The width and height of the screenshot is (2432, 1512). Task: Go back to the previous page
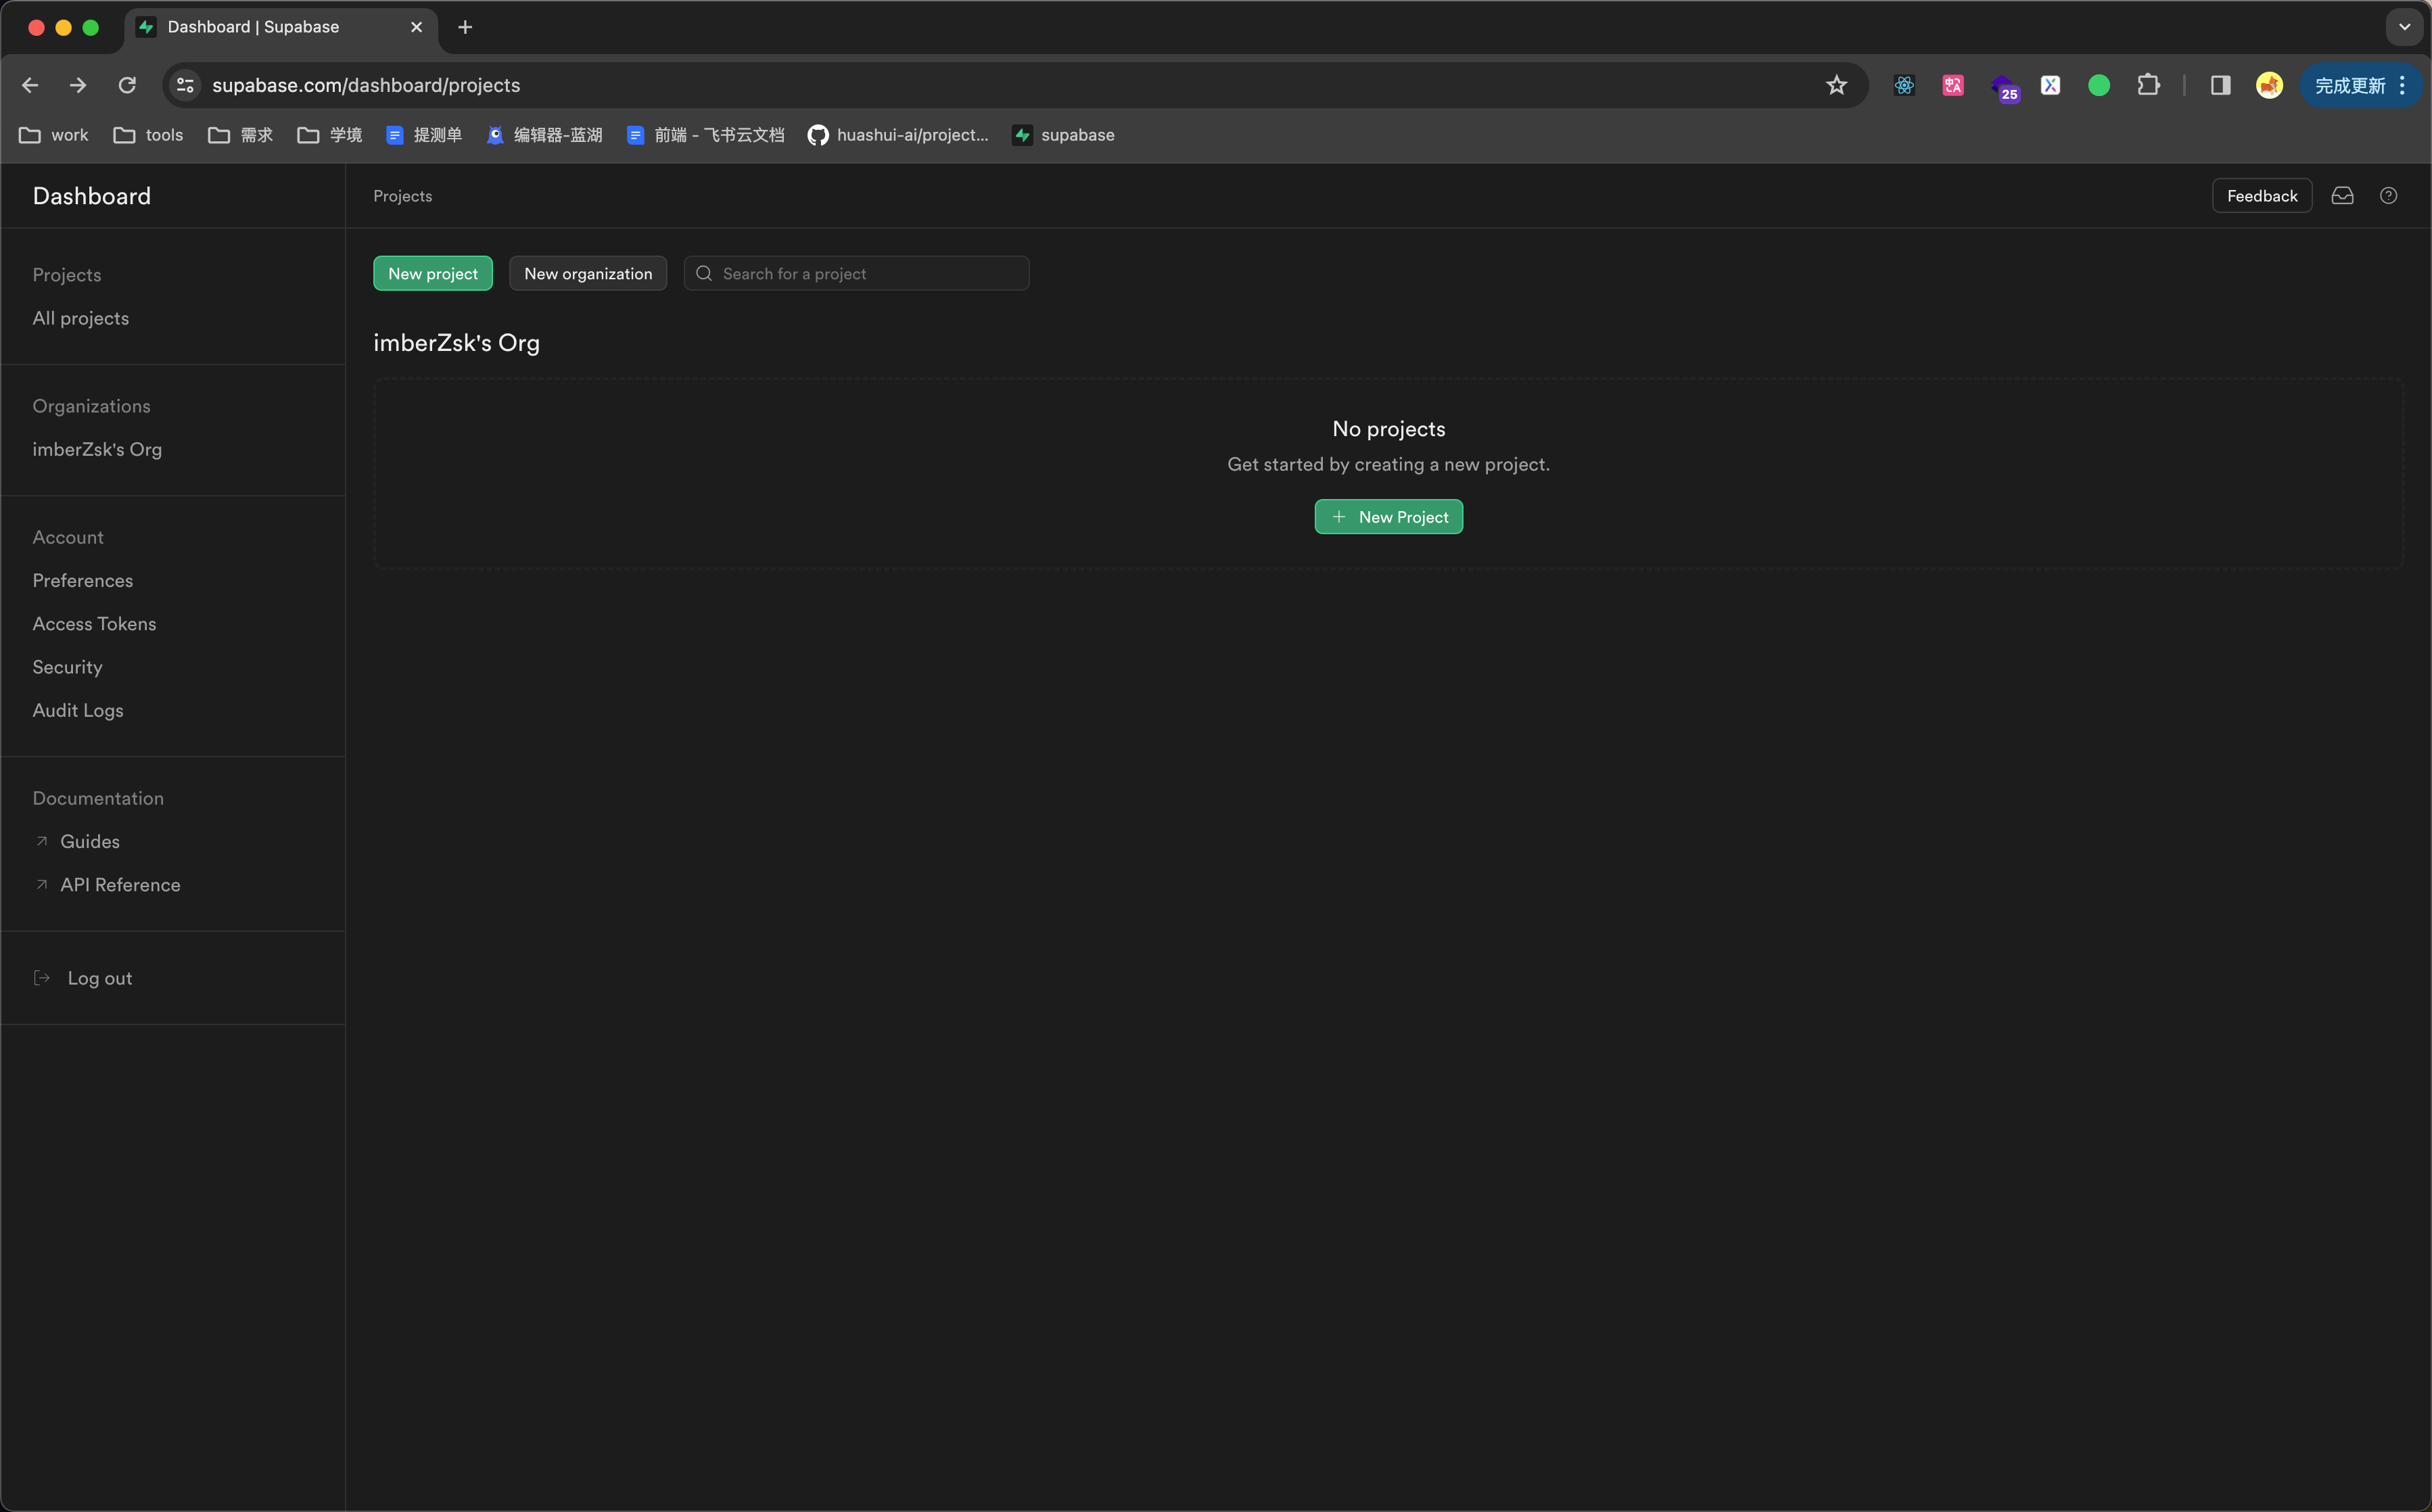point(30,85)
